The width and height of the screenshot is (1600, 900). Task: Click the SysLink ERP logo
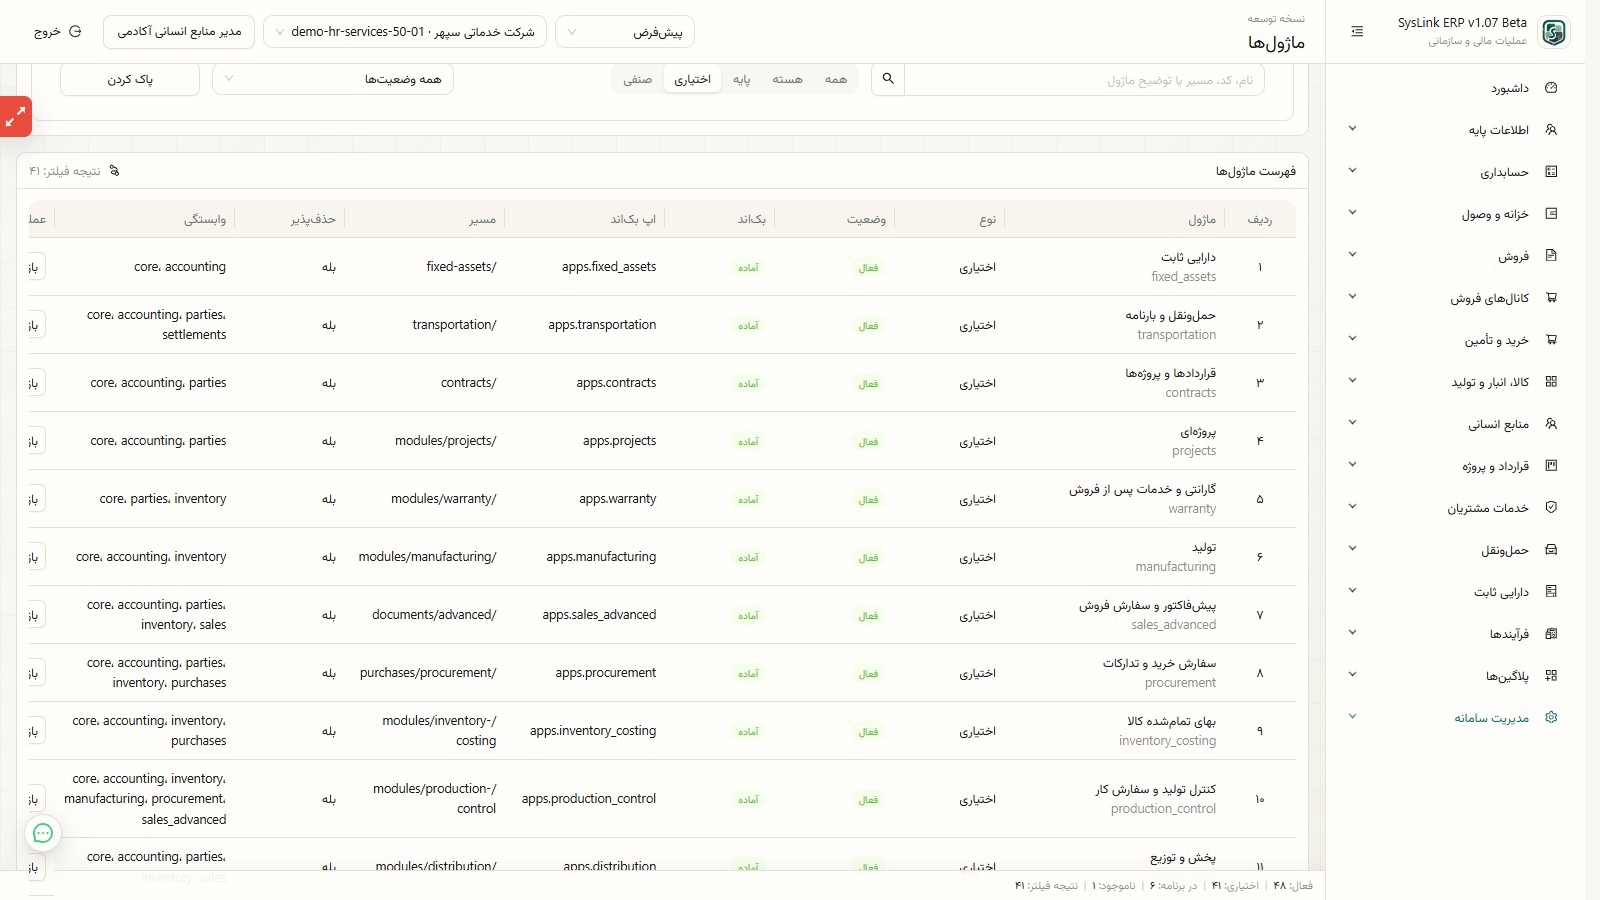pos(1553,32)
